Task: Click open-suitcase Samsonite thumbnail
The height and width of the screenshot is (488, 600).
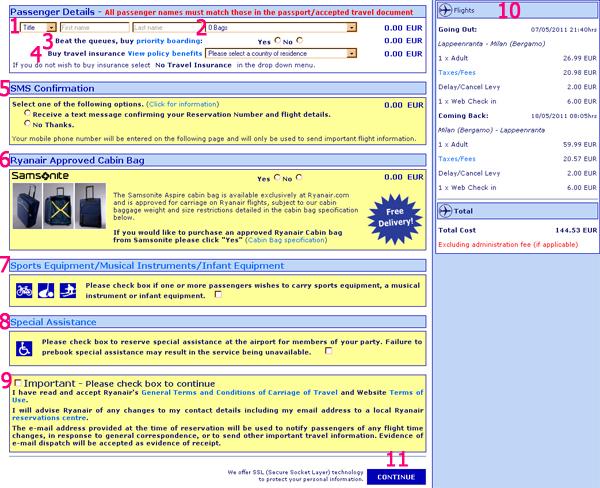Action: point(58,206)
